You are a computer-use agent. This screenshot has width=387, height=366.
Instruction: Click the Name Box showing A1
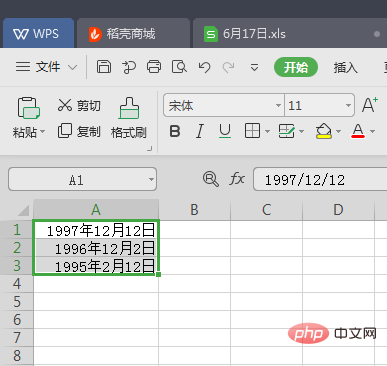[x=82, y=179]
